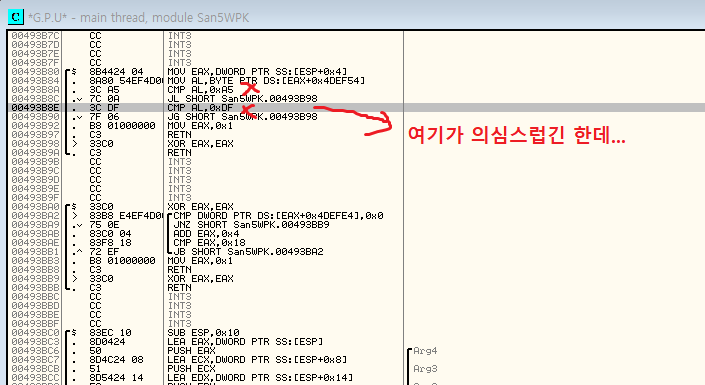705x385 pixels.
Task: Select the JB SHORT San5WPK.00493BA2 instruction
Action: point(248,251)
